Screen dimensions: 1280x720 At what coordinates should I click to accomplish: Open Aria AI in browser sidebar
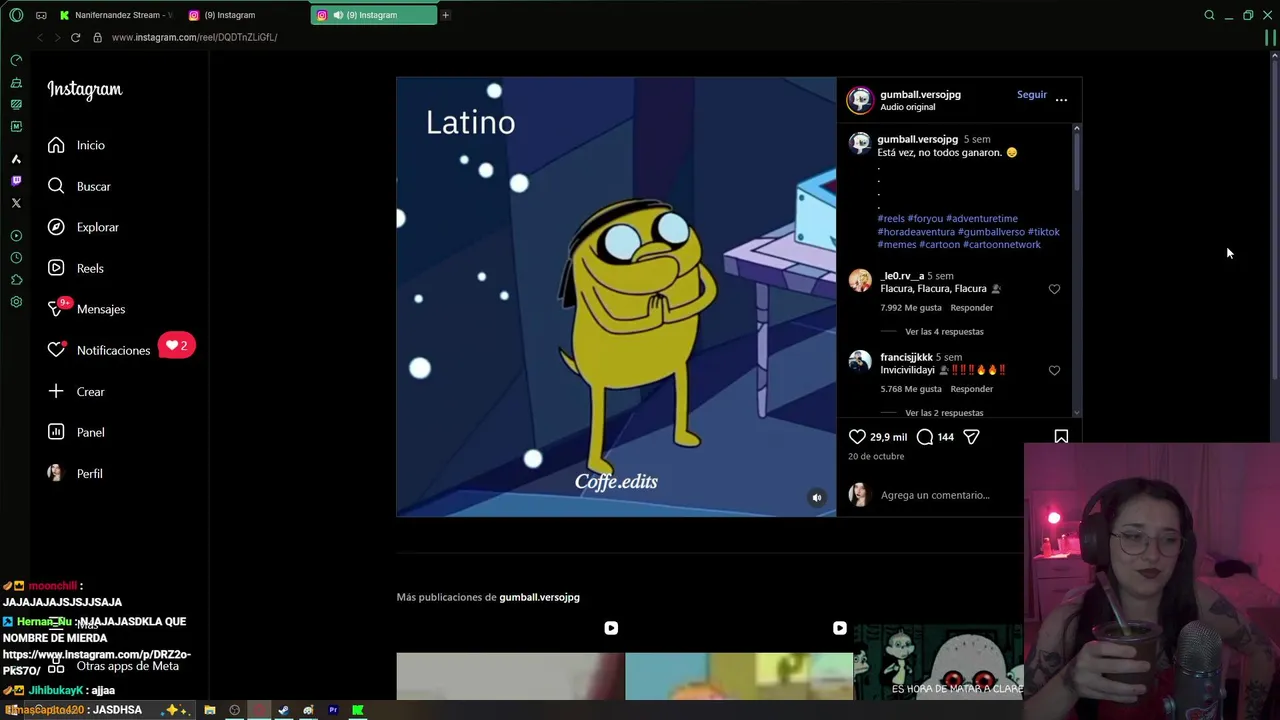(x=16, y=159)
